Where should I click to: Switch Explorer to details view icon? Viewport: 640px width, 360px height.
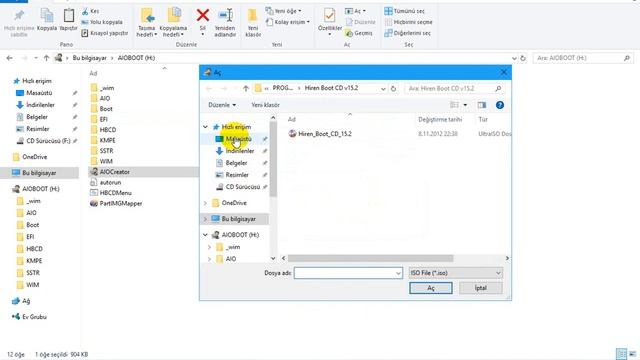click(x=621, y=354)
